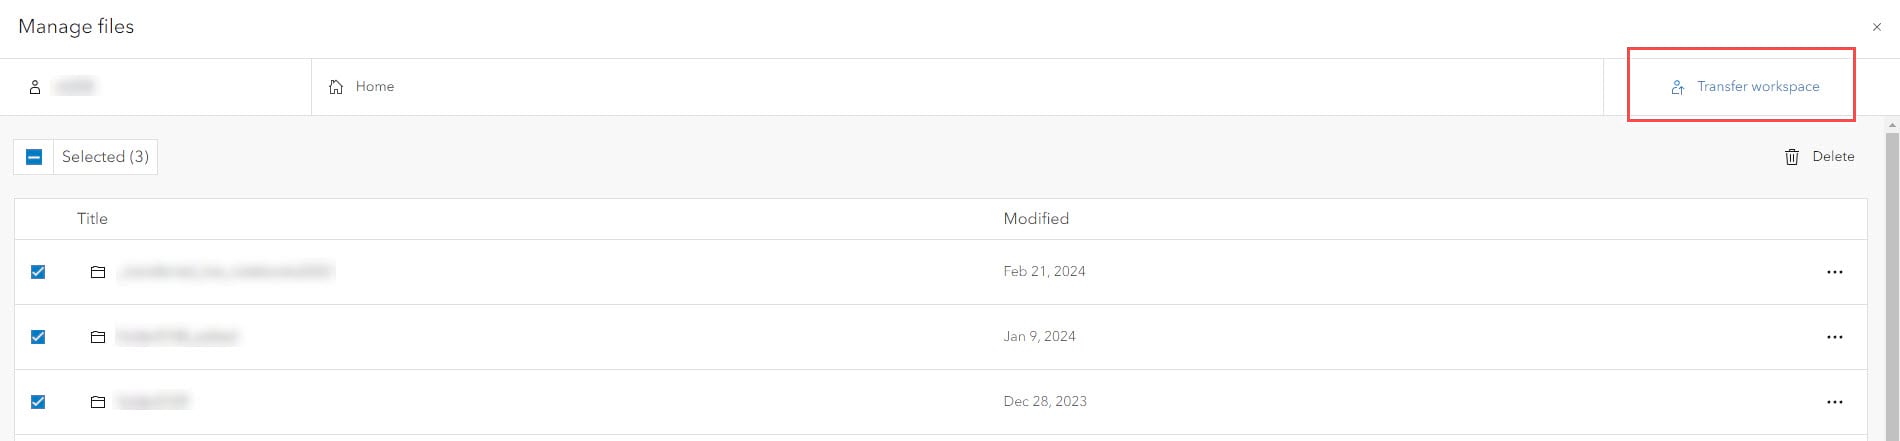The height and width of the screenshot is (441, 1900).
Task: Click the user profile icon
Action: point(35,87)
